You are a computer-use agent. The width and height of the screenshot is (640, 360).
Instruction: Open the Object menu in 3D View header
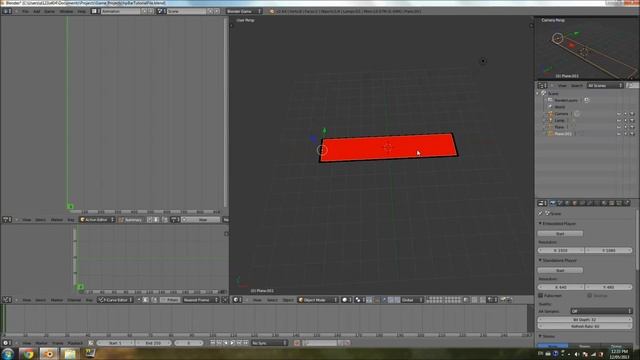288,300
